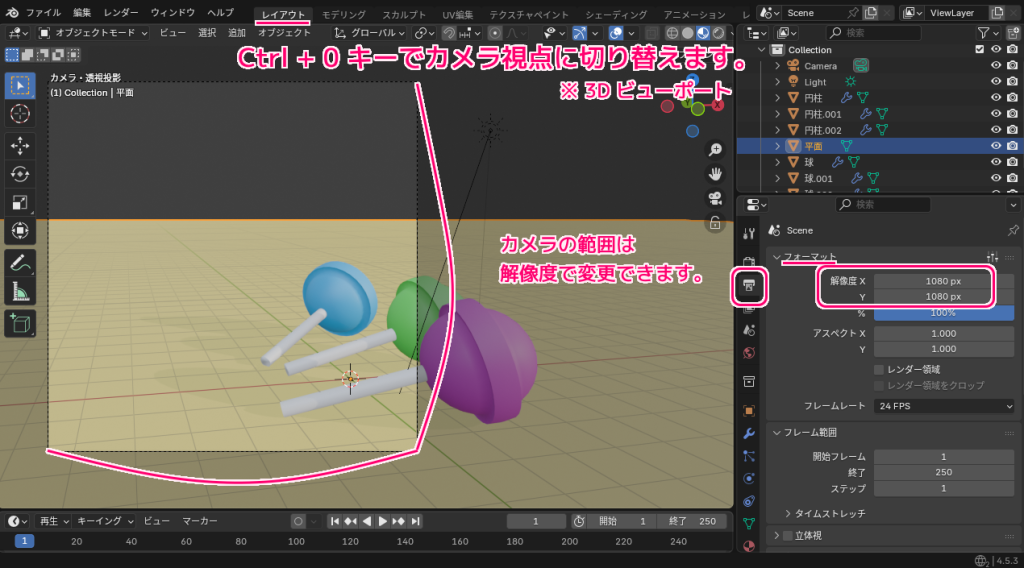Click frame 100 on the timeline
The height and width of the screenshot is (568, 1024).
click(x=296, y=541)
